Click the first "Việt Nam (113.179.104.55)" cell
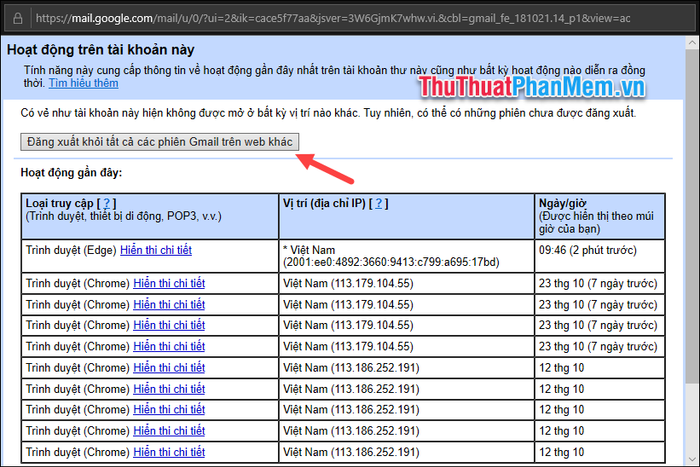This screenshot has height=467, width=700. click(x=406, y=284)
